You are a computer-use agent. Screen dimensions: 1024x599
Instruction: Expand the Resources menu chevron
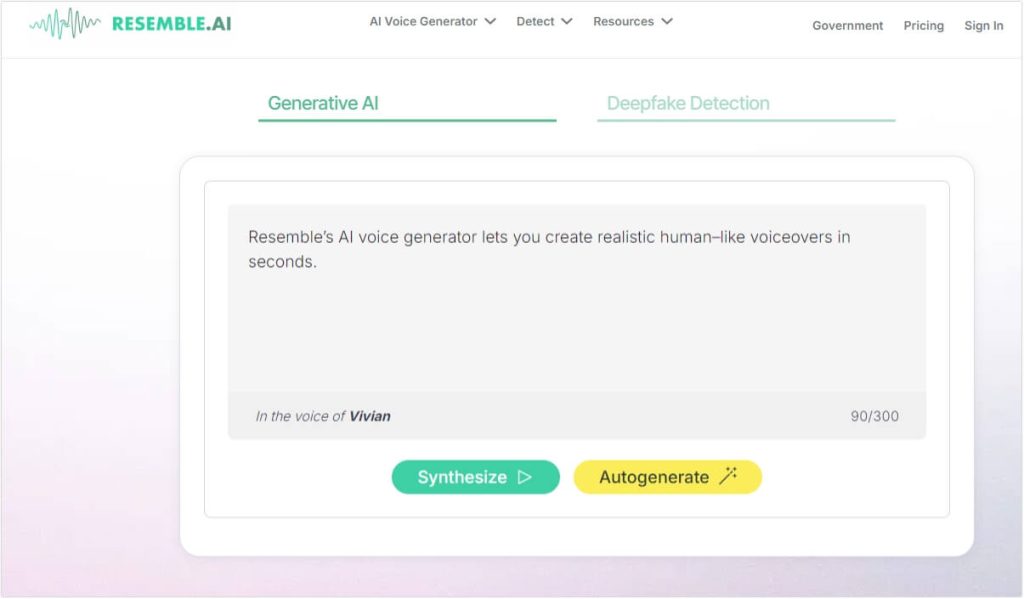pyautogui.click(x=667, y=21)
